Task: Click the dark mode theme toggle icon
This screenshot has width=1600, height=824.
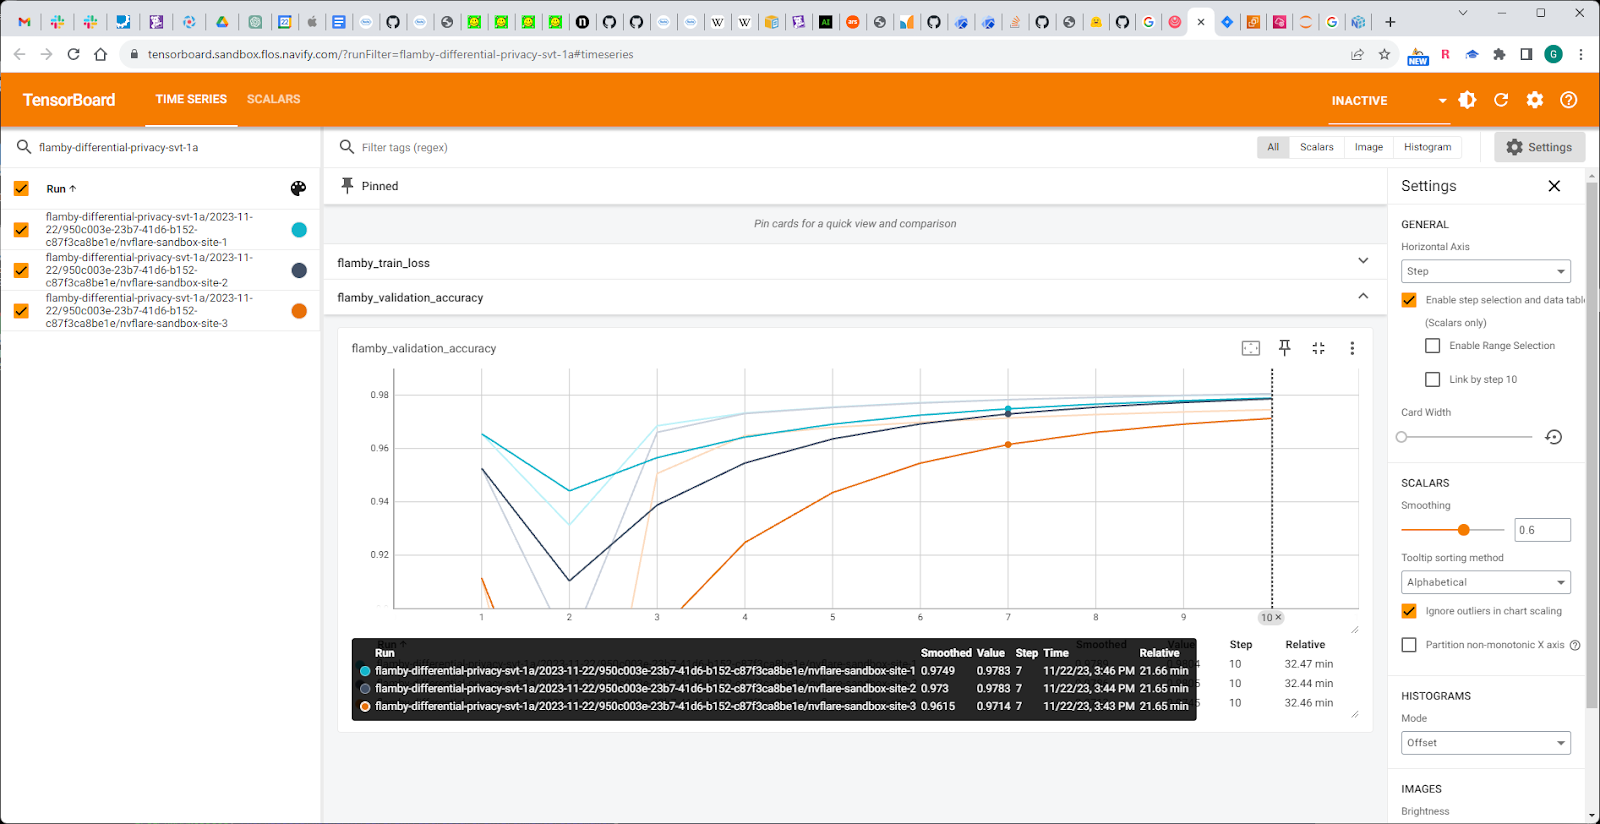Action: pyautogui.click(x=1467, y=100)
